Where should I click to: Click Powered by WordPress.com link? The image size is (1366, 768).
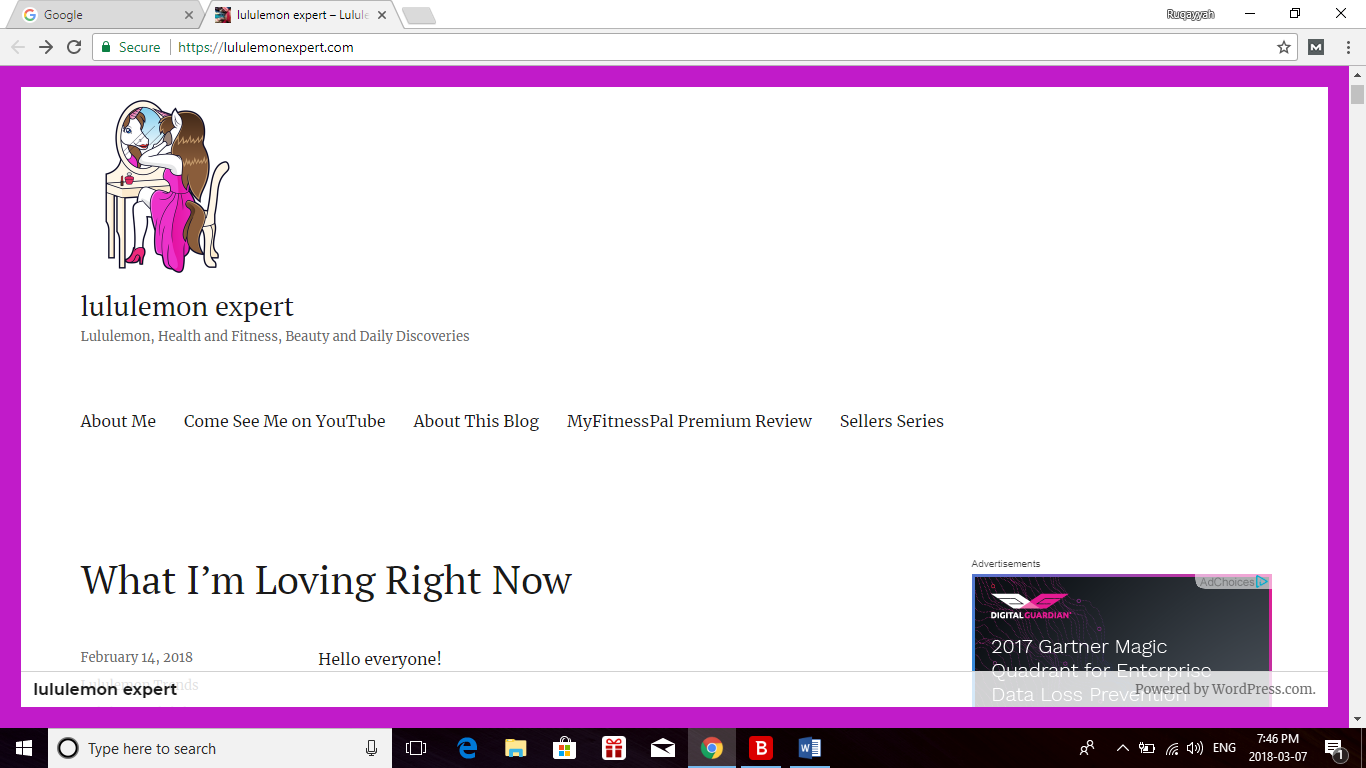click(1225, 689)
